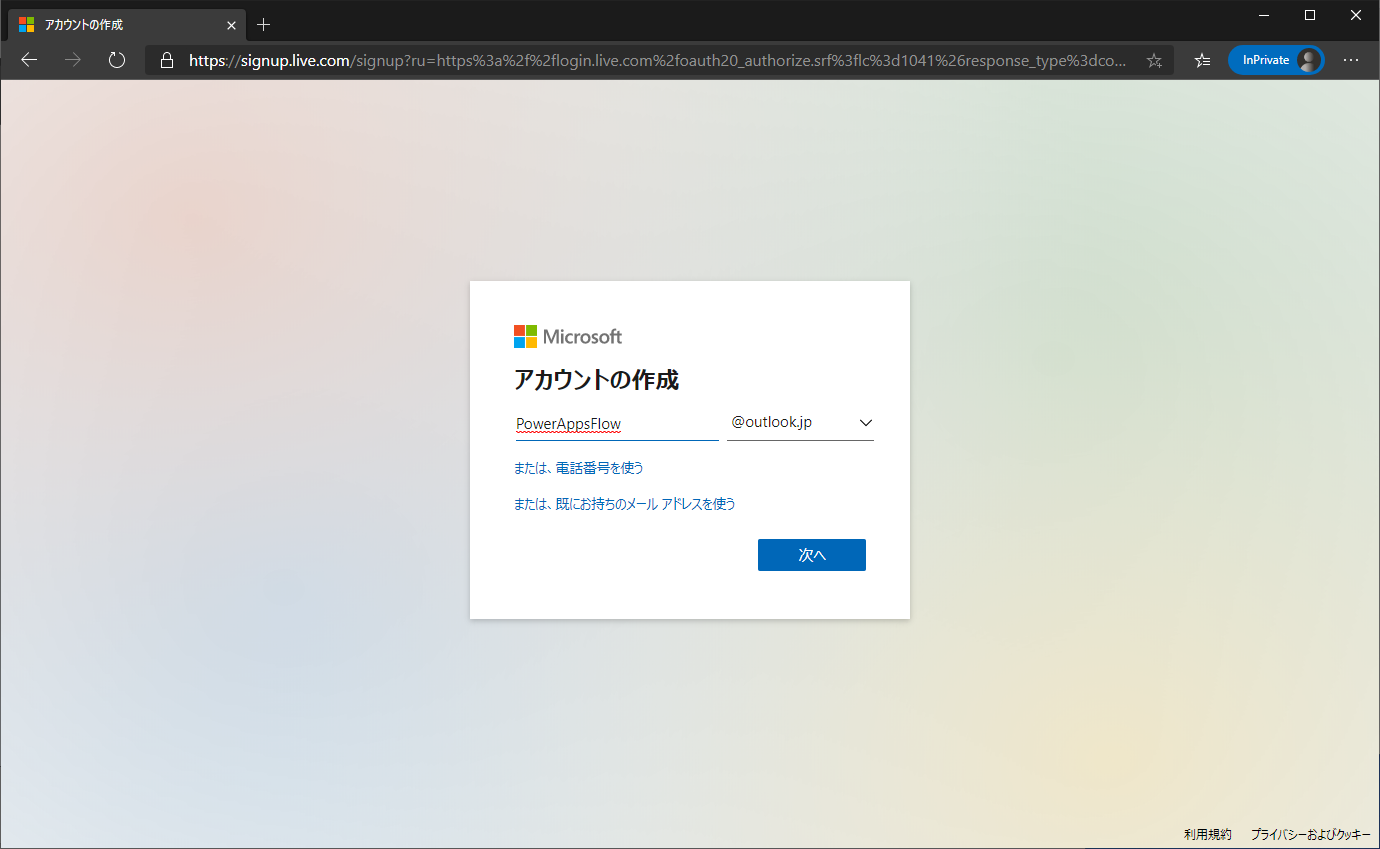Open the @outlook.jp domain dropdown
1380x849 pixels.
coord(800,423)
